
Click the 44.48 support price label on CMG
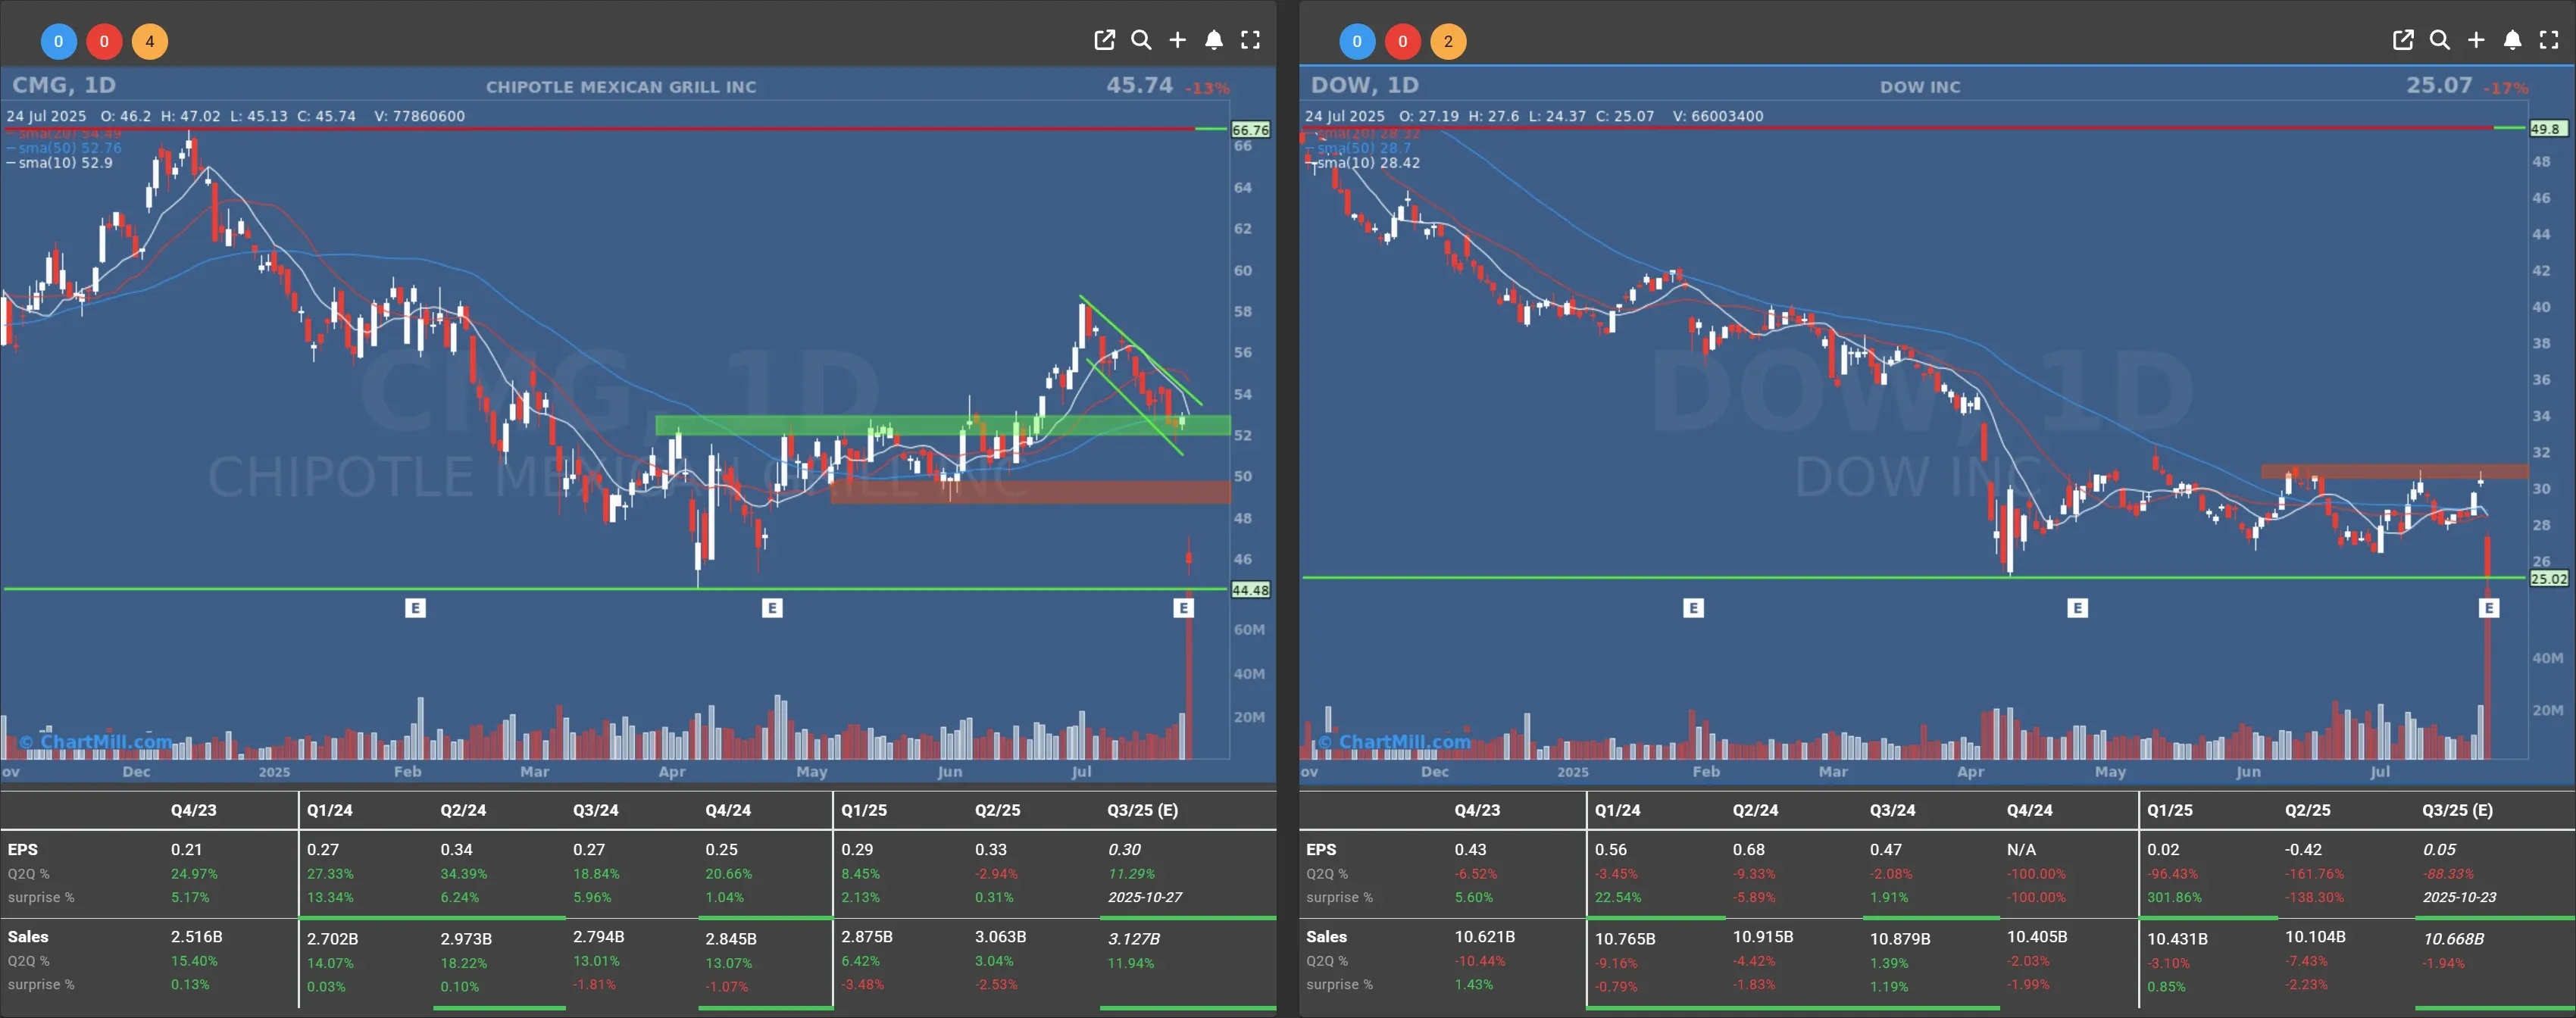click(1250, 590)
